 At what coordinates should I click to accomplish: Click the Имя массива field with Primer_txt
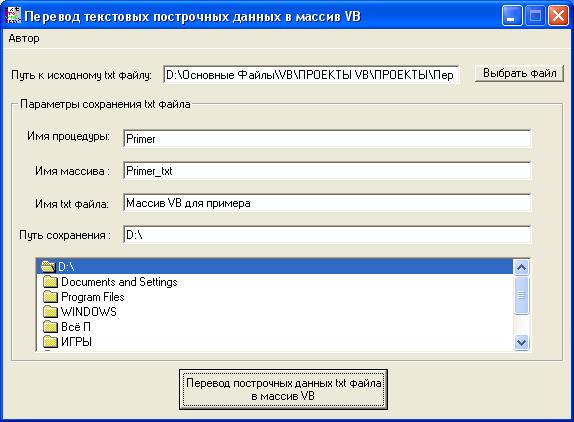(x=327, y=171)
